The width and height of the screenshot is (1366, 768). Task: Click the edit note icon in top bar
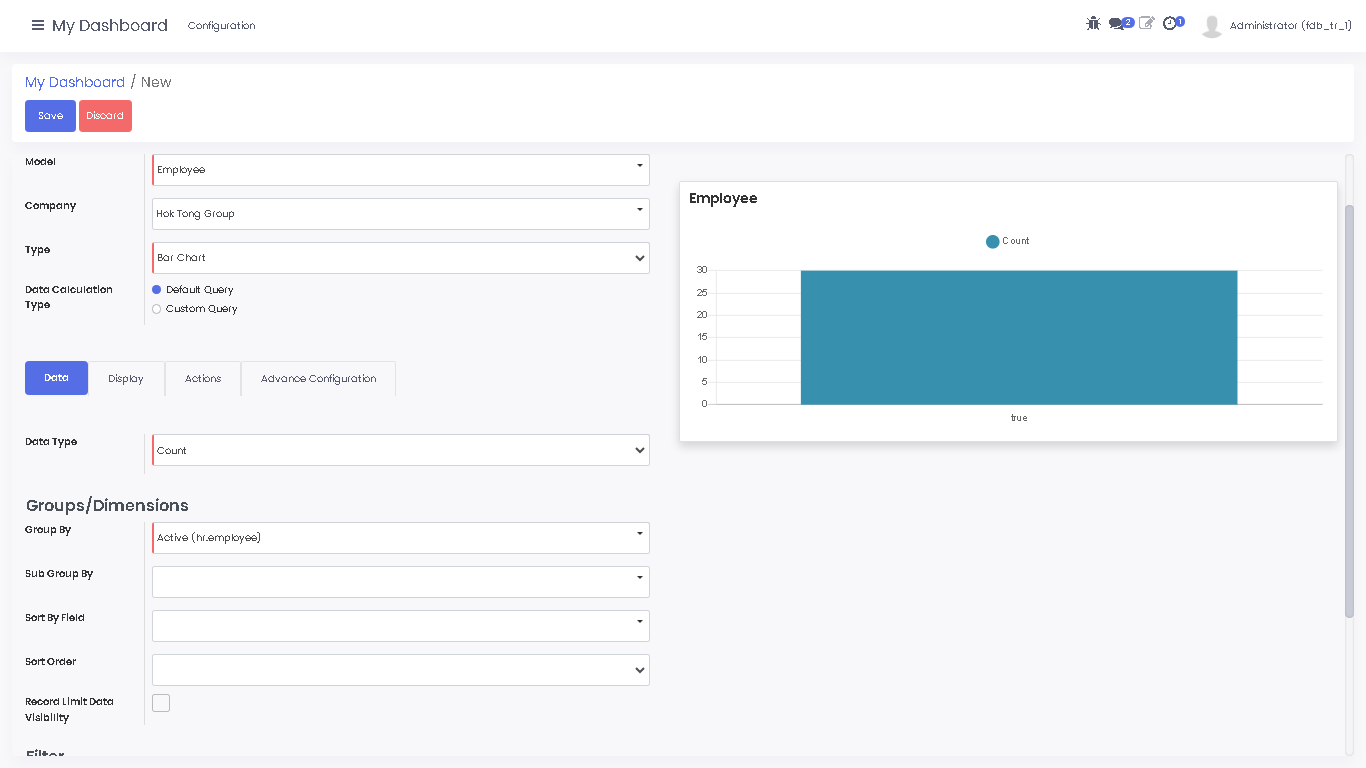click(1146, 23)
